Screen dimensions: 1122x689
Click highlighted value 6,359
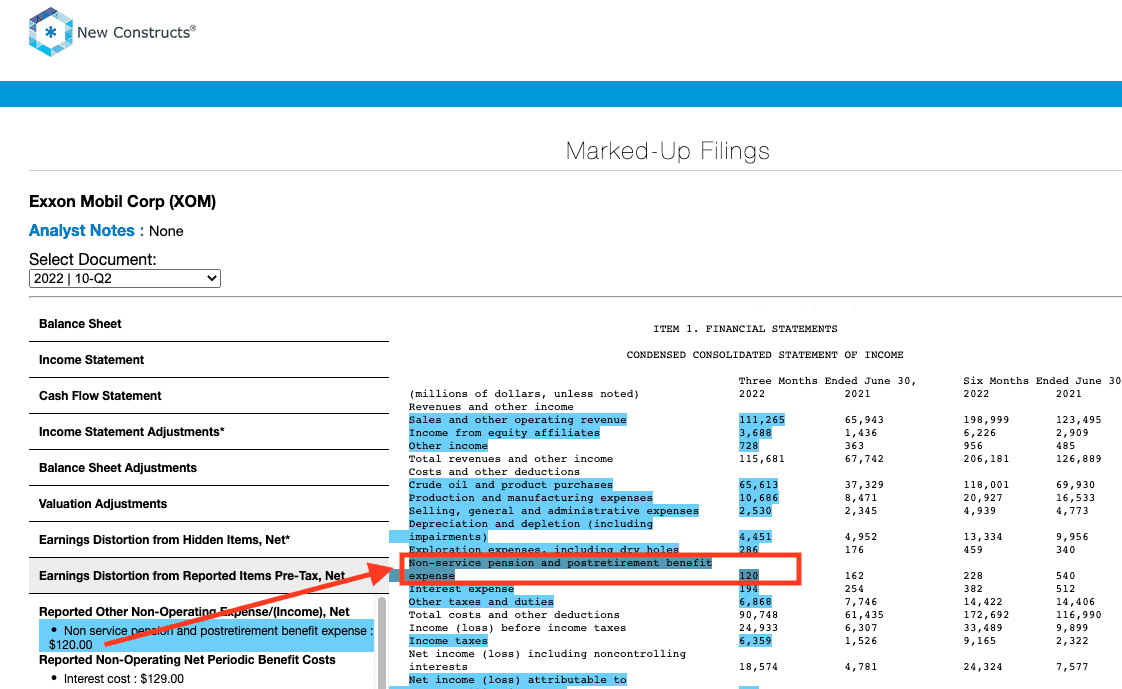click(x=755, y=641)
